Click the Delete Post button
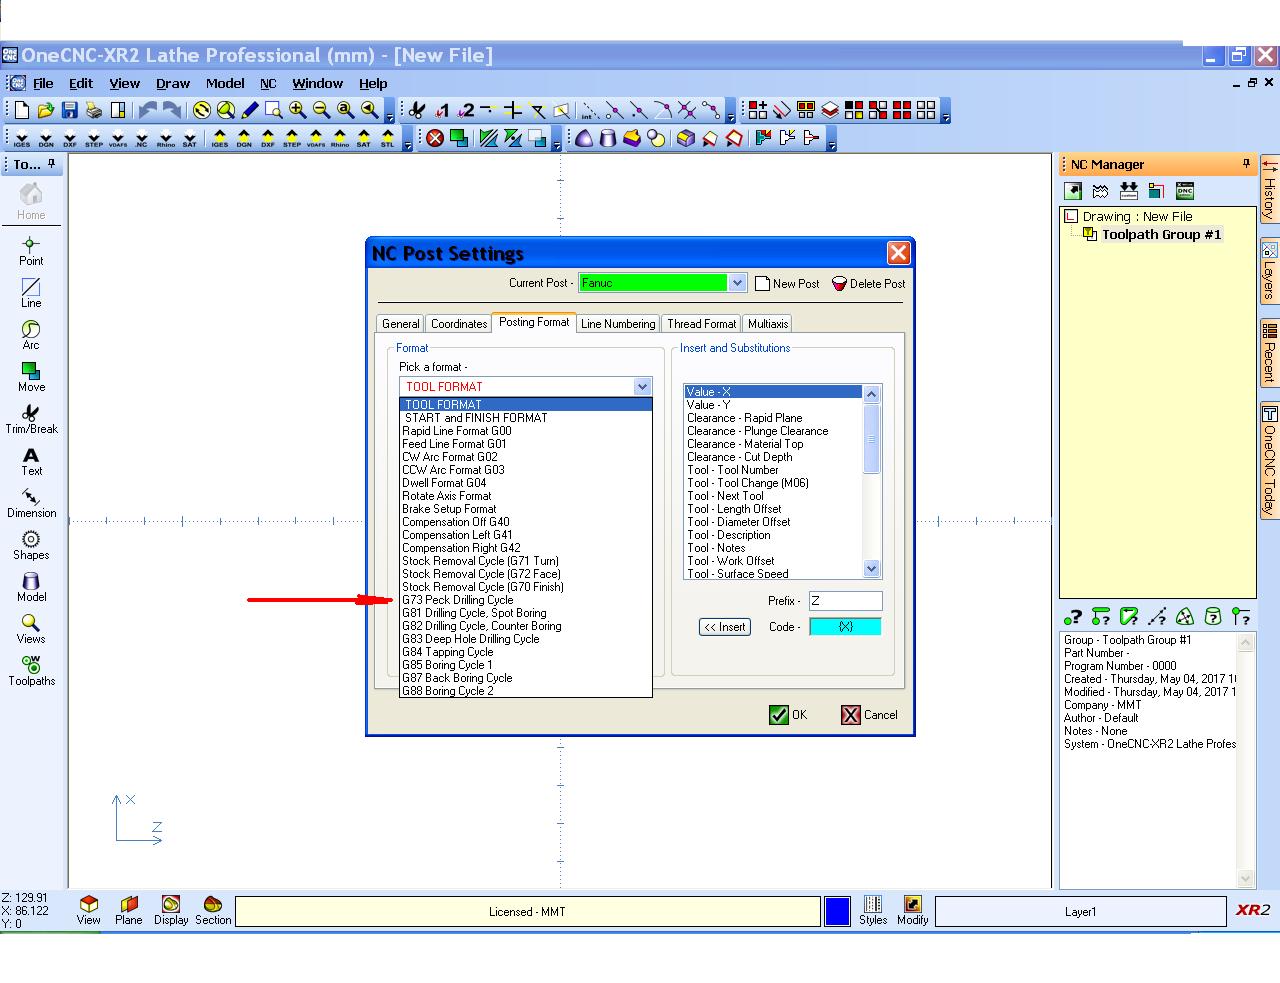1280x983 pixels. (x=868, y=283)
